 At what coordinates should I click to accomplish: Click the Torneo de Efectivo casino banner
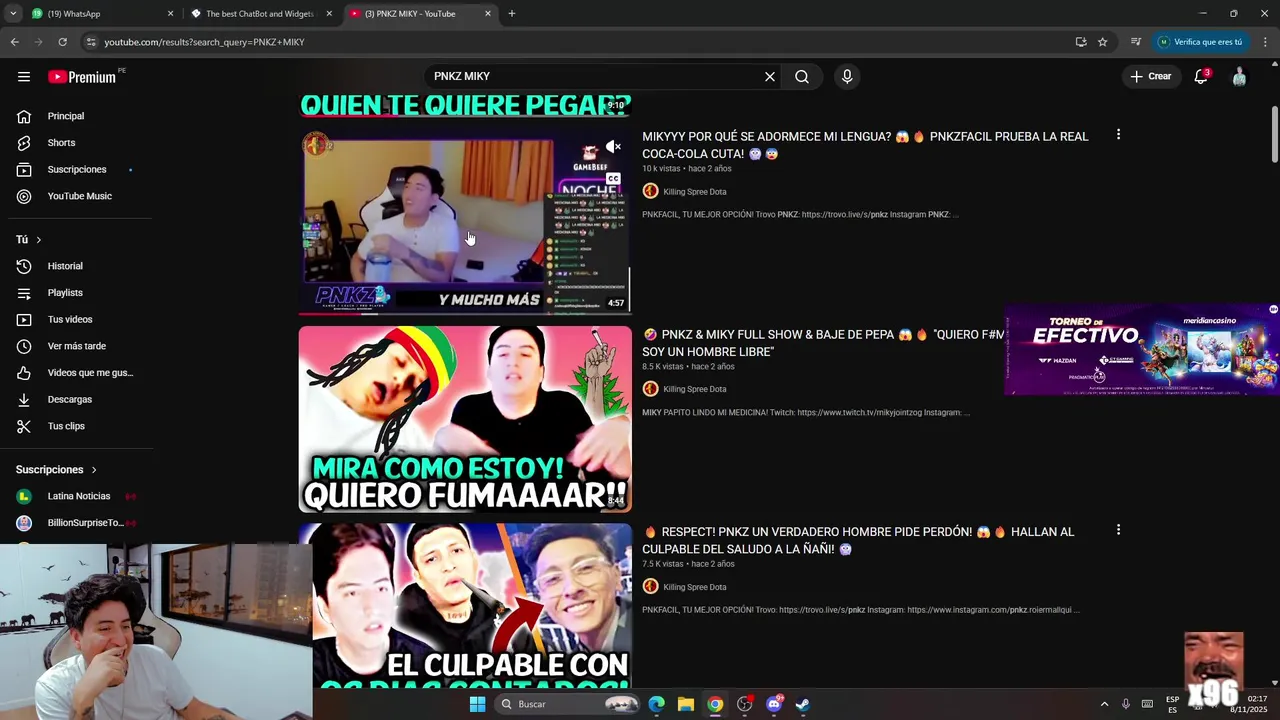(1142, 350)
